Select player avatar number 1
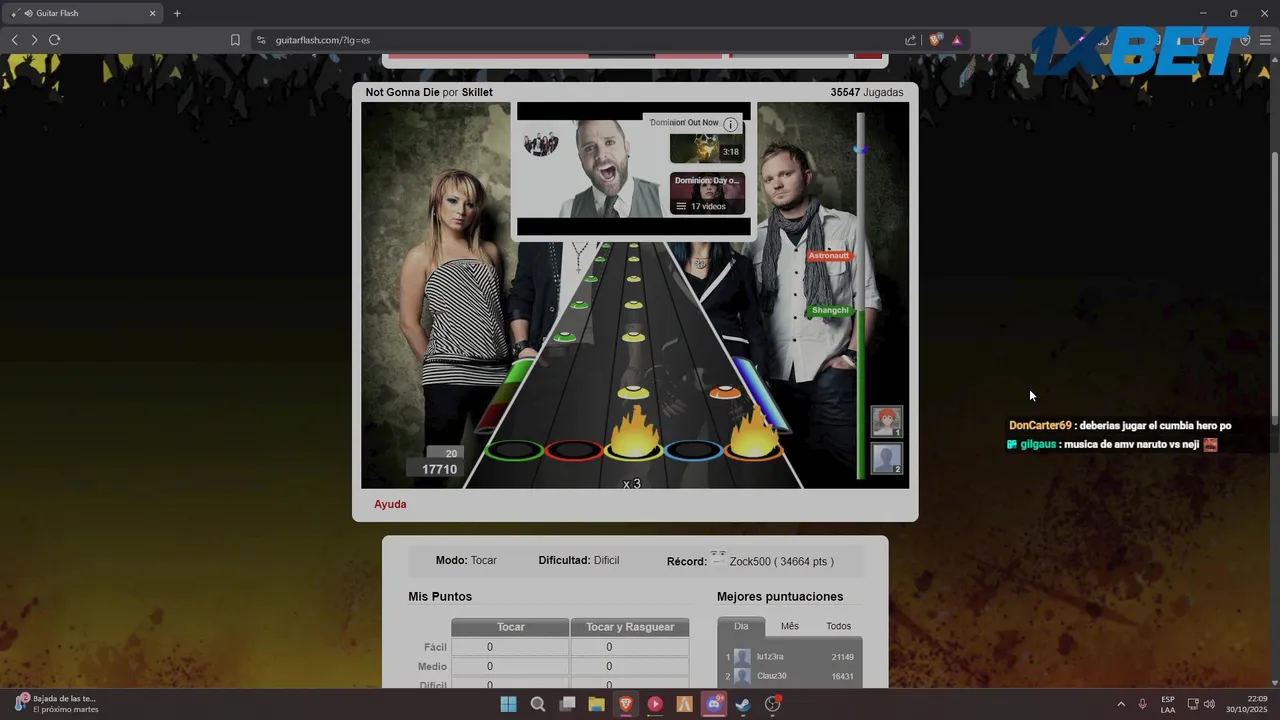Screen dimensions: 1280x720 tap(887, 421)
